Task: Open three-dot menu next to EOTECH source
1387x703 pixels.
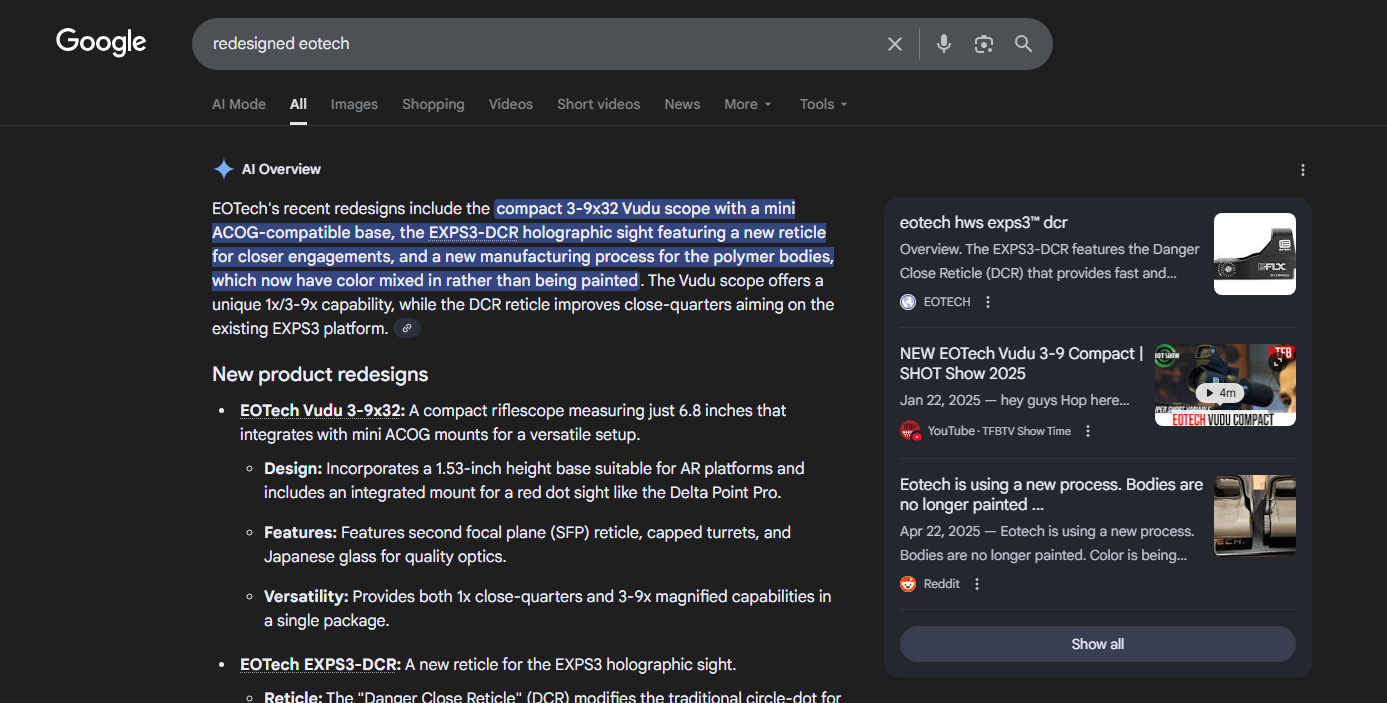Action: [988, 302]
